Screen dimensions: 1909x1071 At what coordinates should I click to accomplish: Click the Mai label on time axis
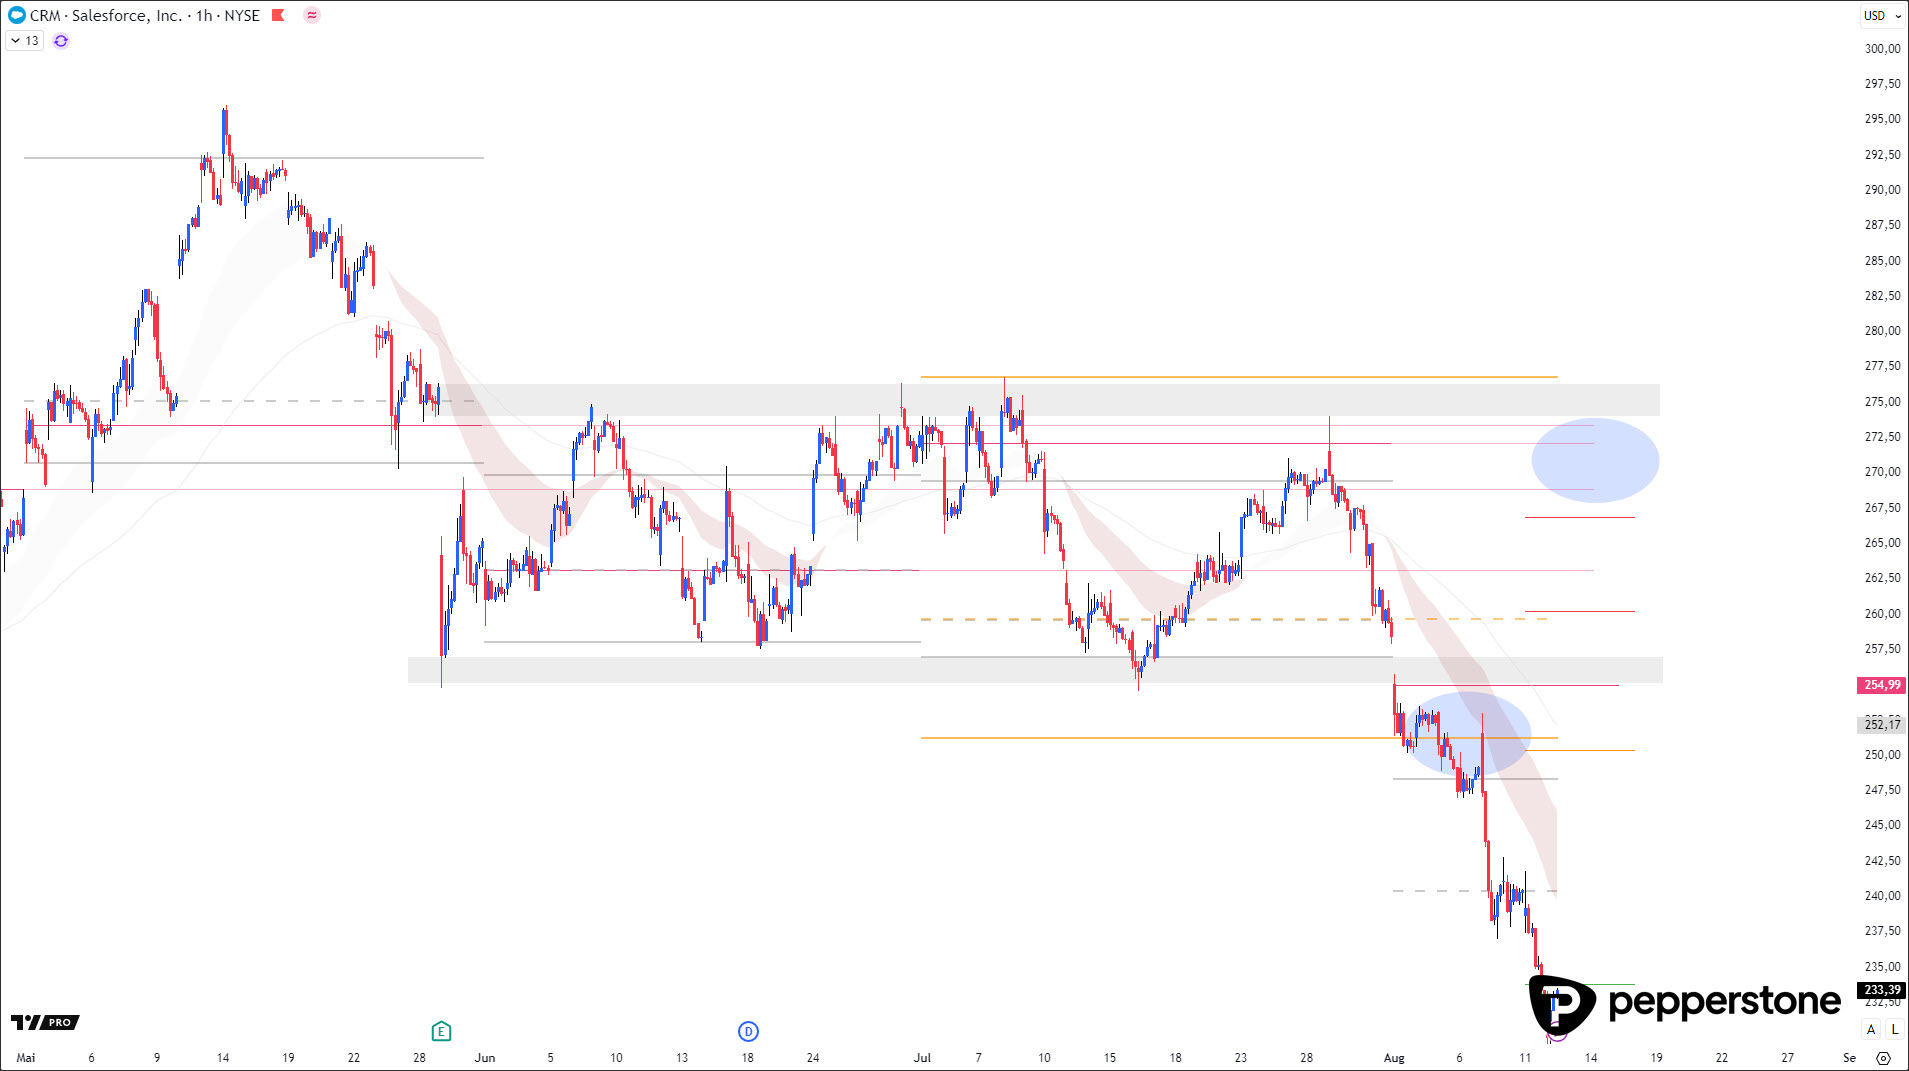coord(26,1057)
